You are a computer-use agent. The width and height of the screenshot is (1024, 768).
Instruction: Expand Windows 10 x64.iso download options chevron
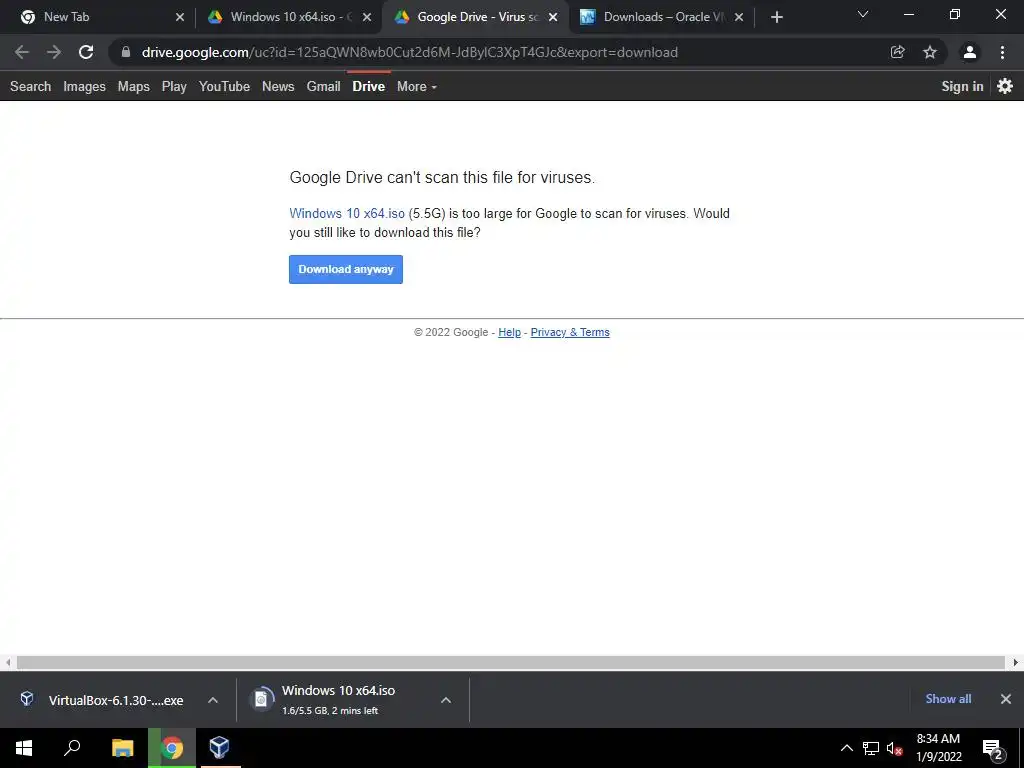tap(446, 700)
